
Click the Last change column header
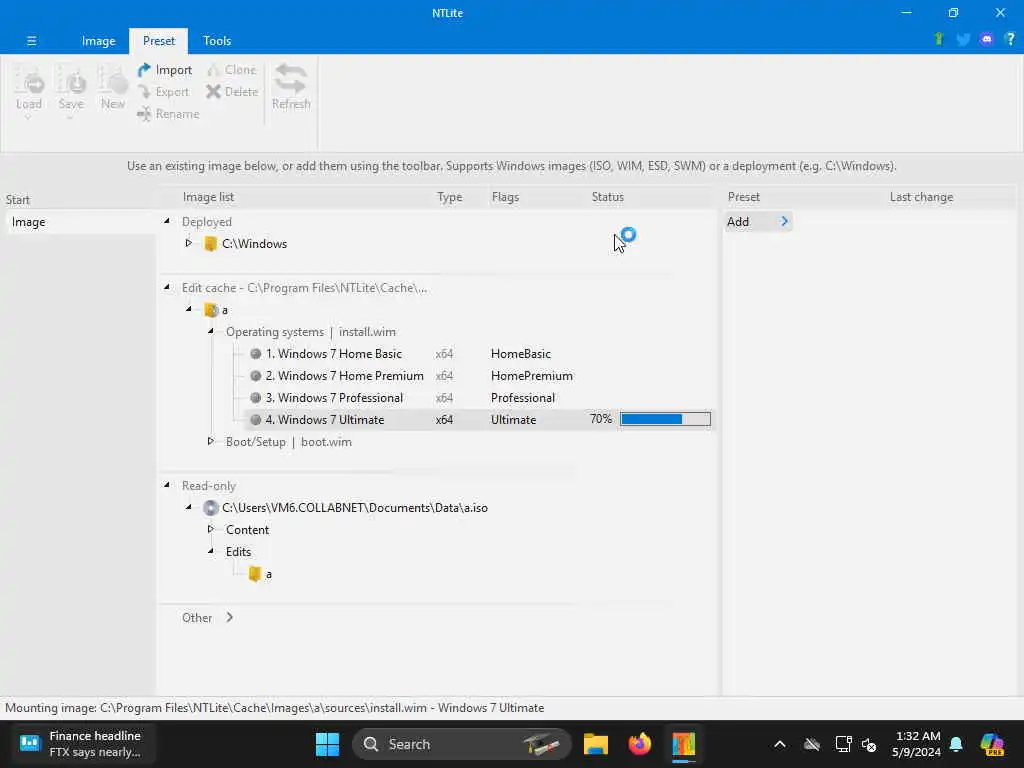coord(921,197)
